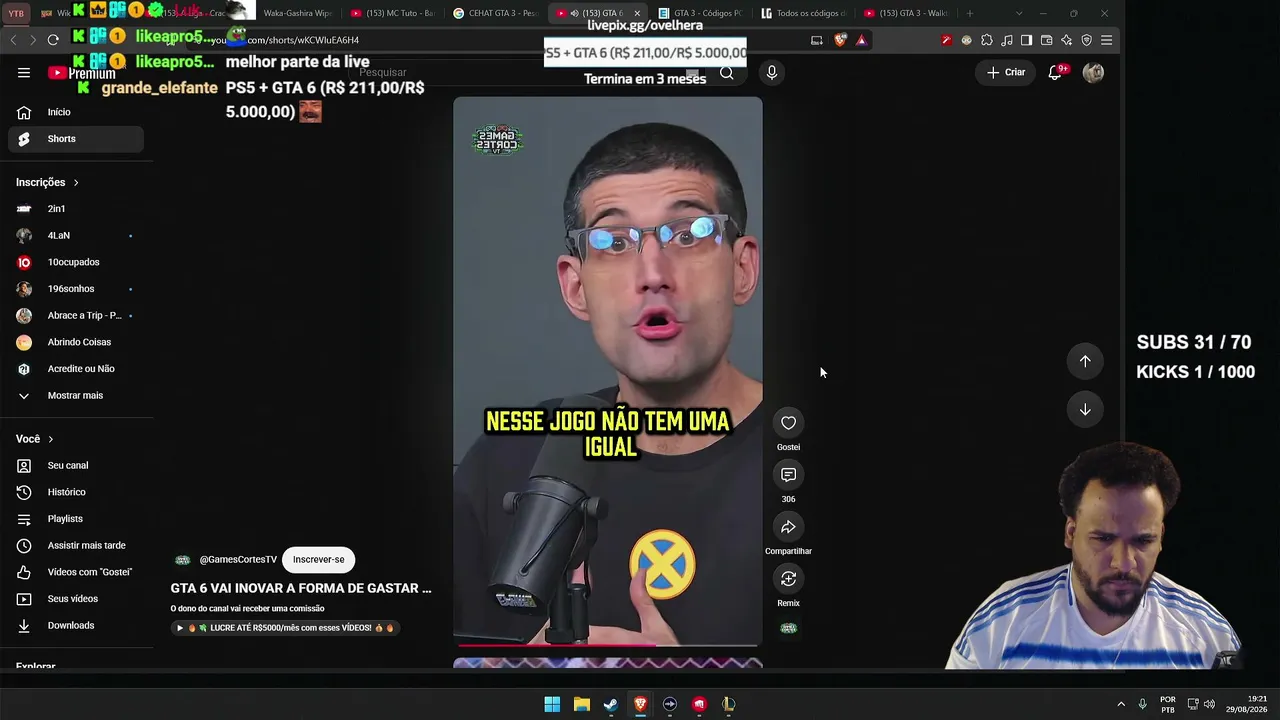This screenshot has width=1280, height=720.
Task: Click the search magnifier icon
Action: 727,73
